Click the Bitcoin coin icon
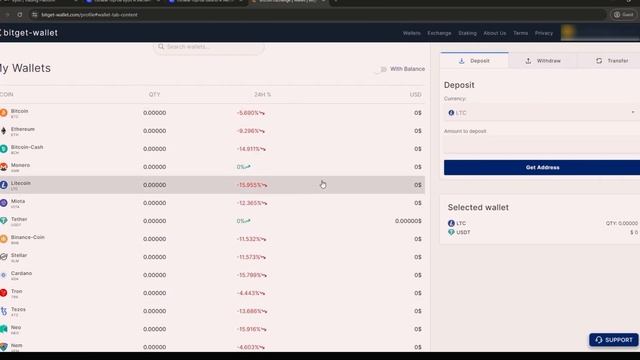This screenshot has width=640, height=360. tap(3, 113)
